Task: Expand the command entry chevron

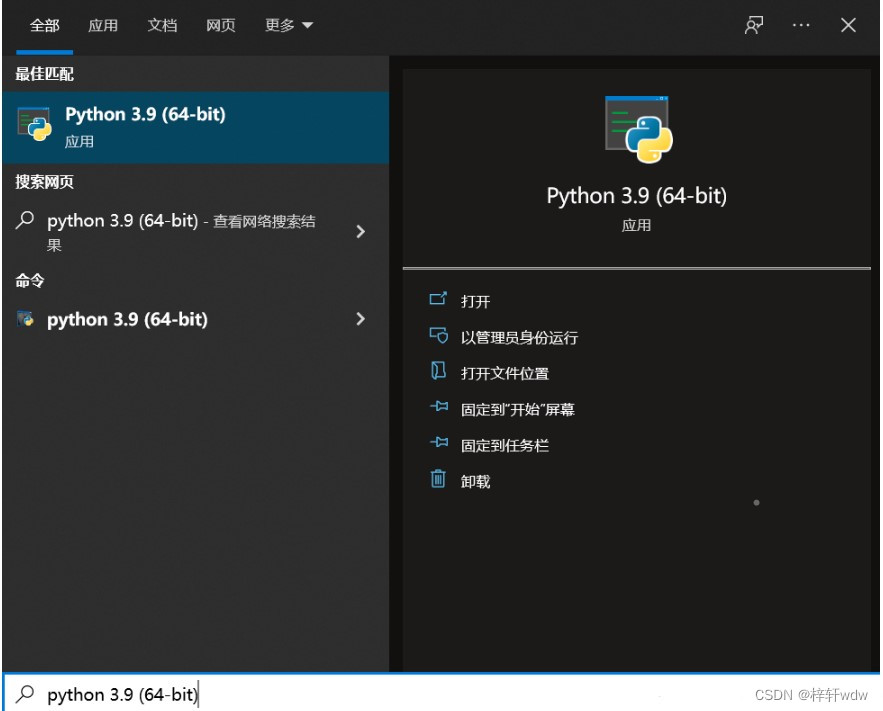Action: 360,319
